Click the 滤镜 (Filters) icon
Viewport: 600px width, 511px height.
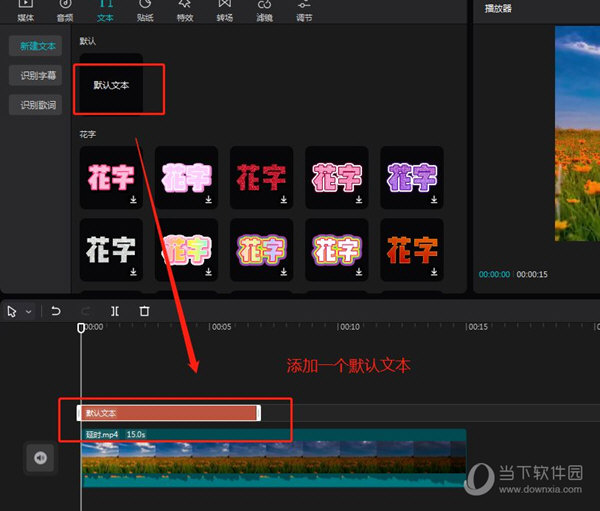pos(264,10)
